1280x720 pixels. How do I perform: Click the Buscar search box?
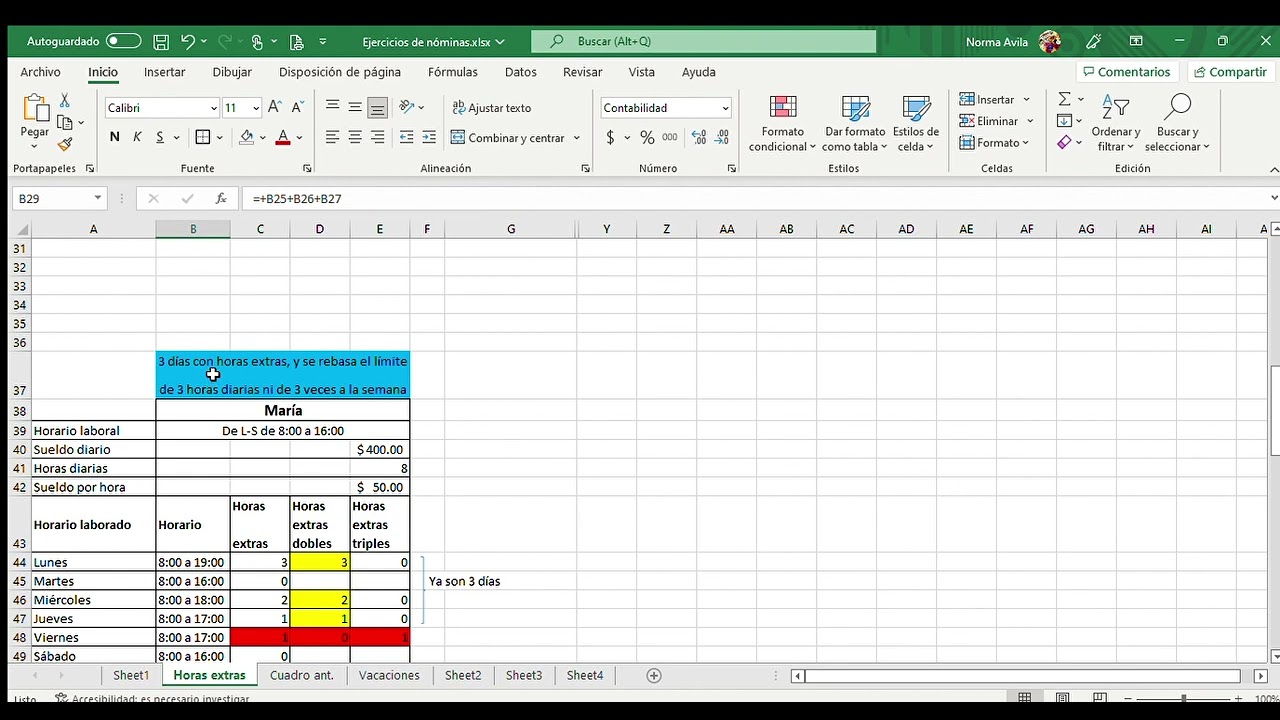click(704, 42)
